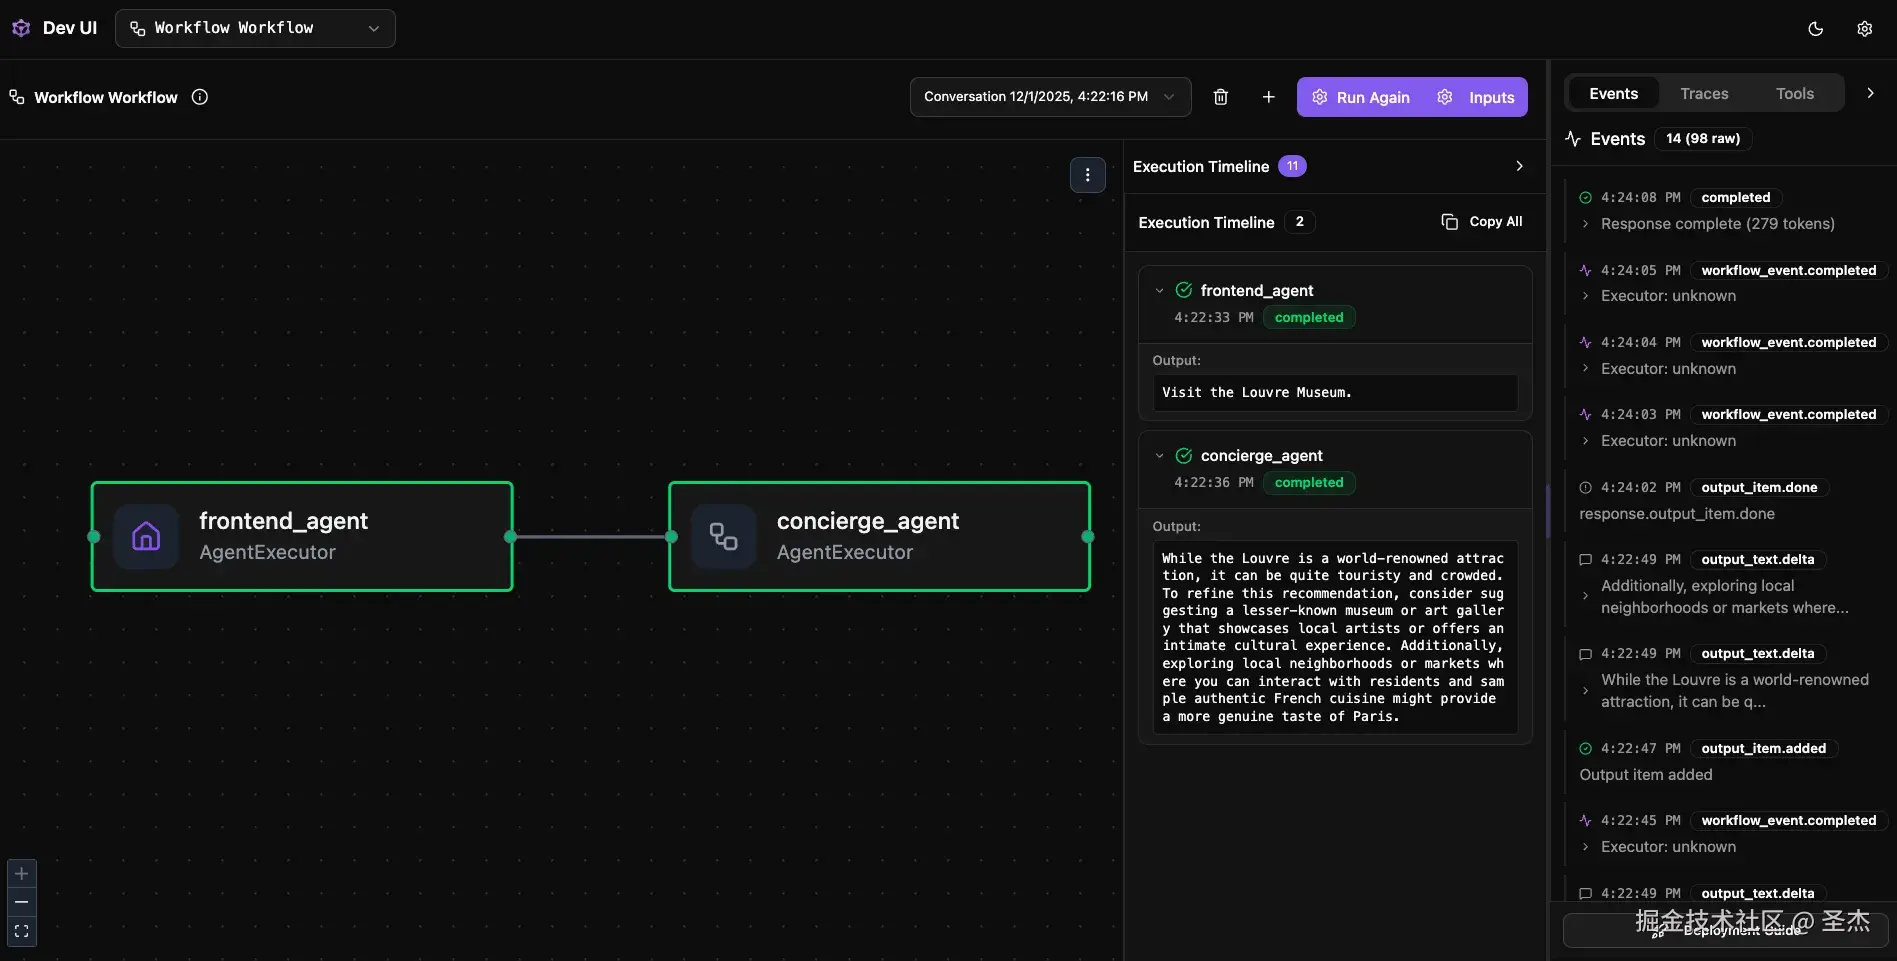Open the Conversation 12/1/2025 dropdown

click(x=1050, y=97)
